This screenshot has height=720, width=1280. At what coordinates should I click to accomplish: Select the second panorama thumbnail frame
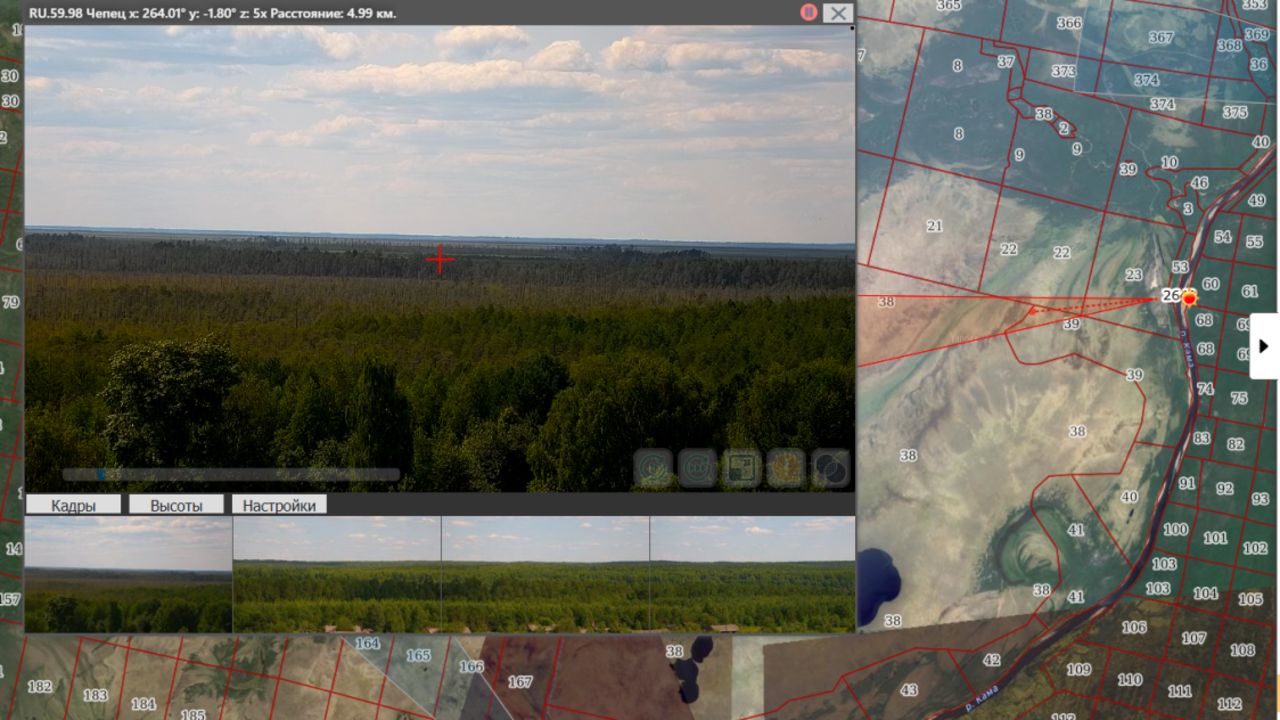[x=337, y=574]
